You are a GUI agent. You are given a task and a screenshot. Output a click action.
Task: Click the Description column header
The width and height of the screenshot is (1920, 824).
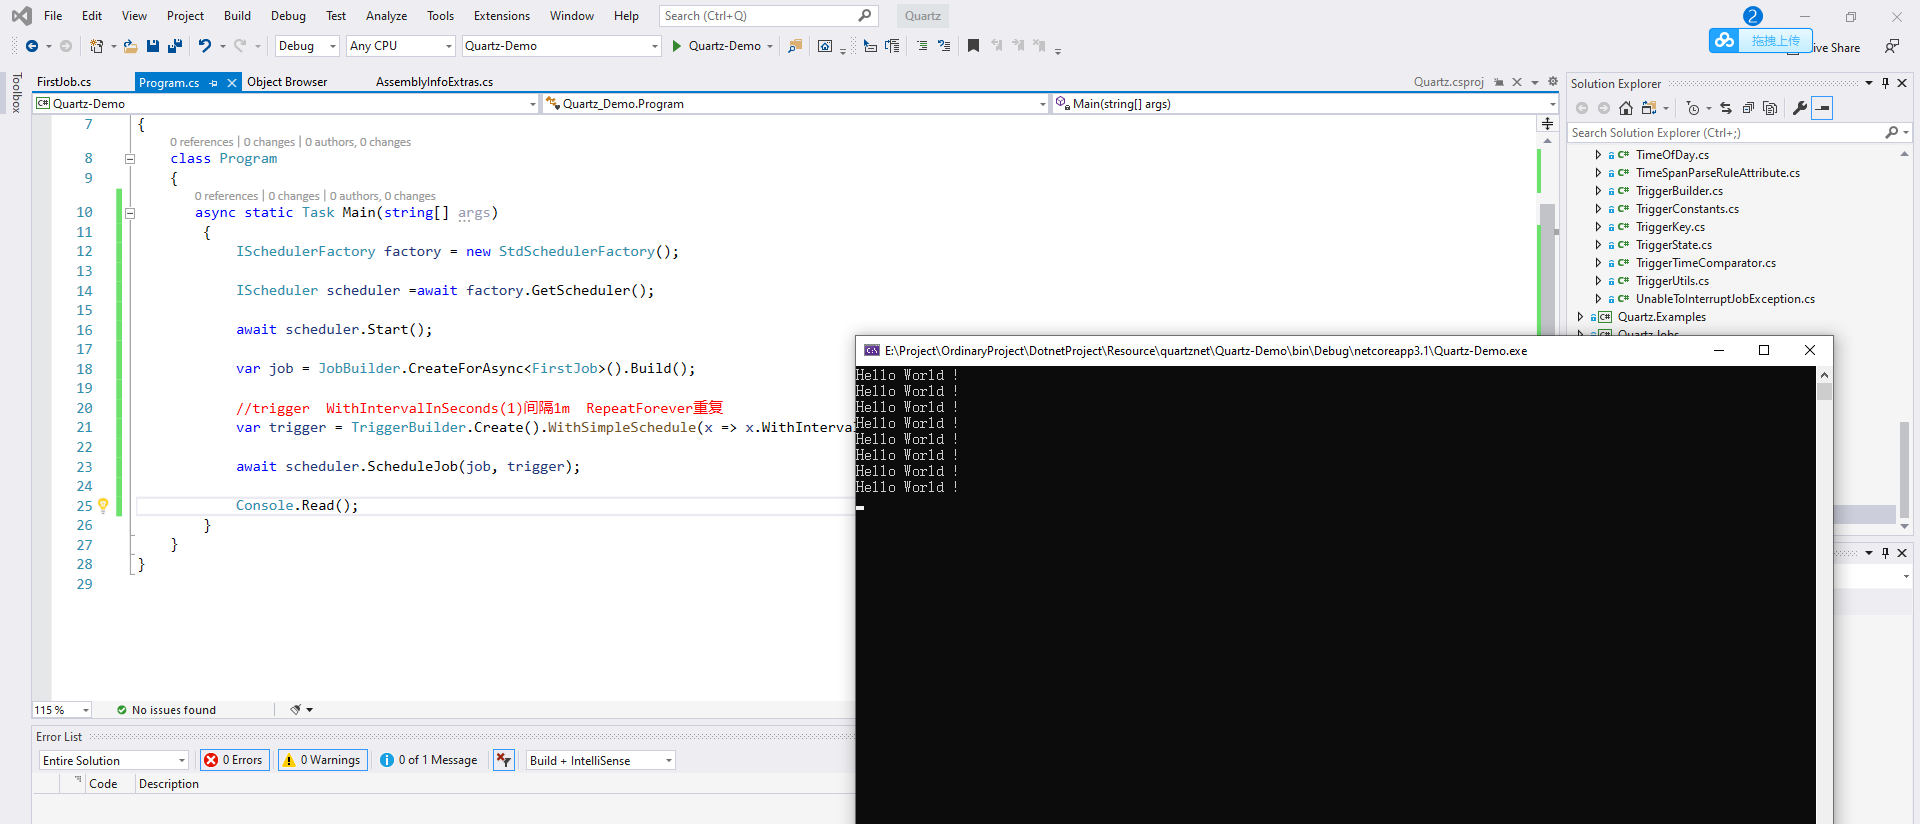pos(169,784)
